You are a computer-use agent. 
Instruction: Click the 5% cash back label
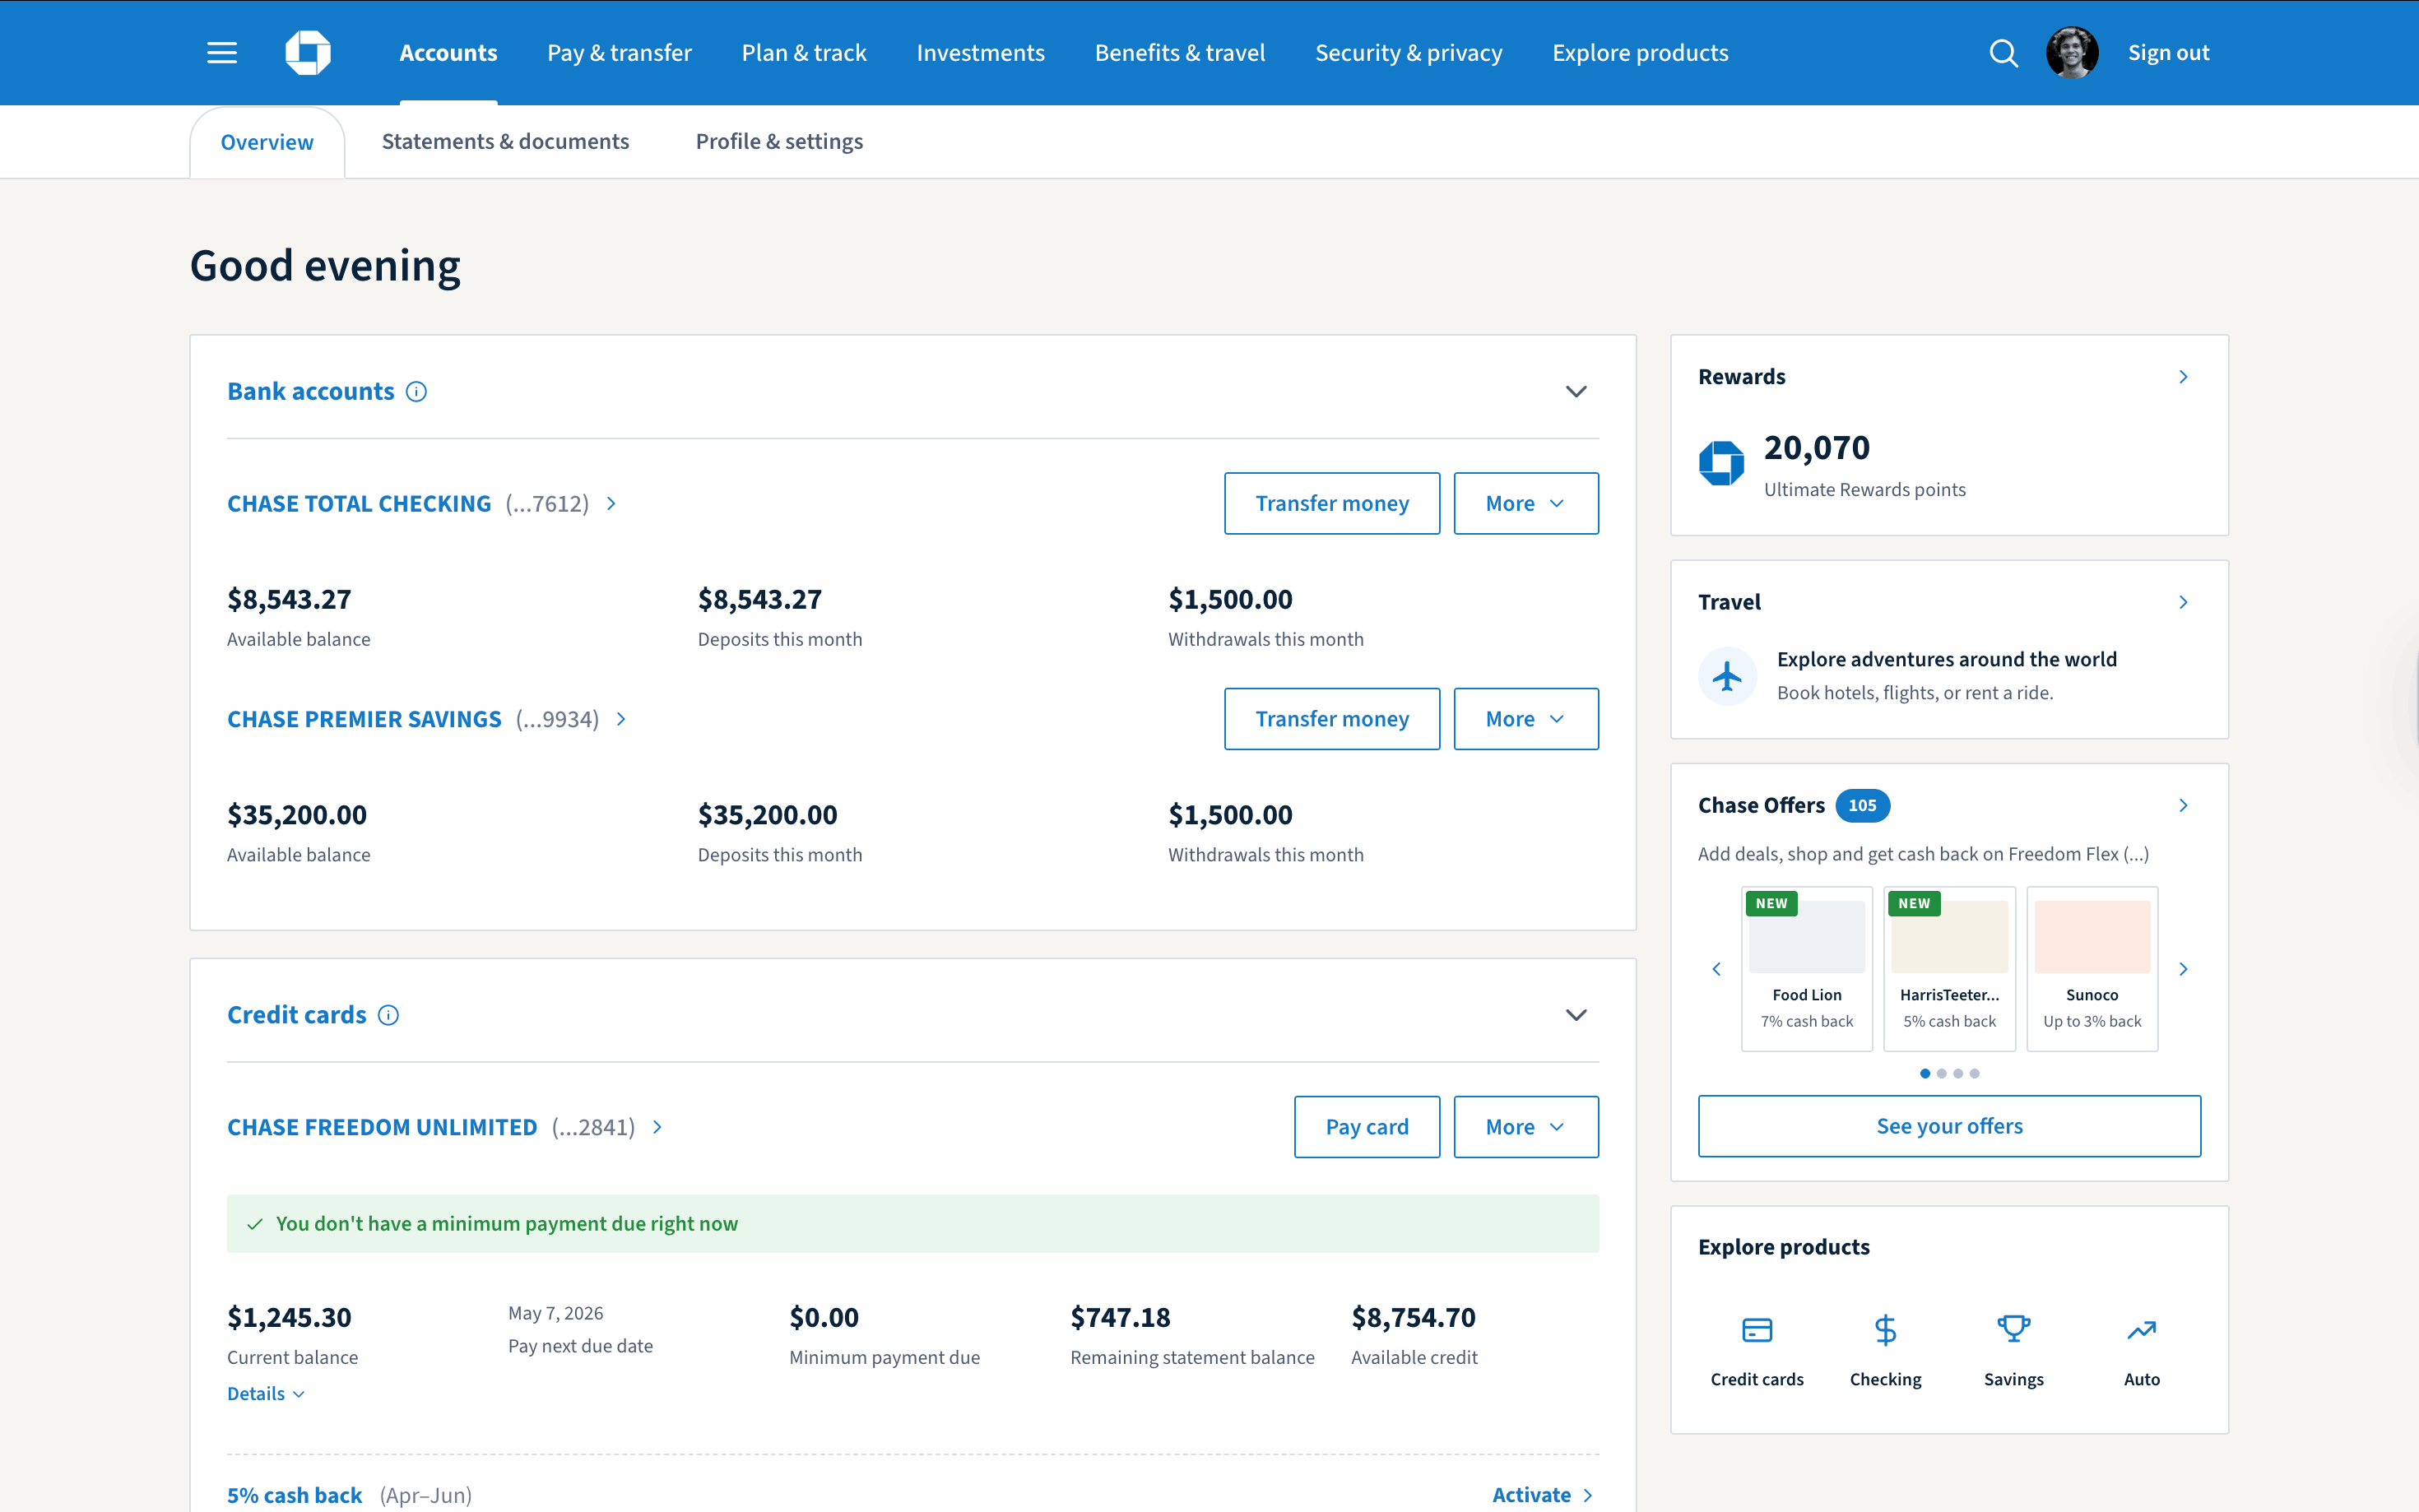pyautogui.click(x=294, y=1495)
